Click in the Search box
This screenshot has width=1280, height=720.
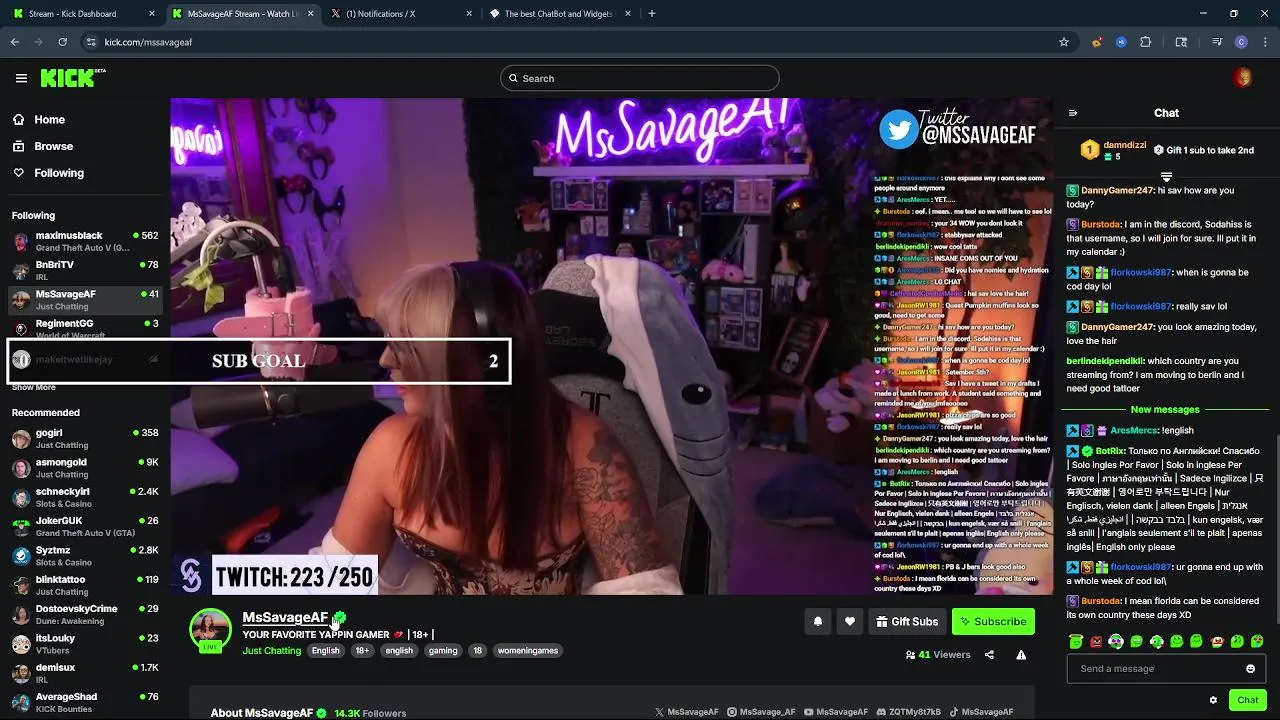640,78
